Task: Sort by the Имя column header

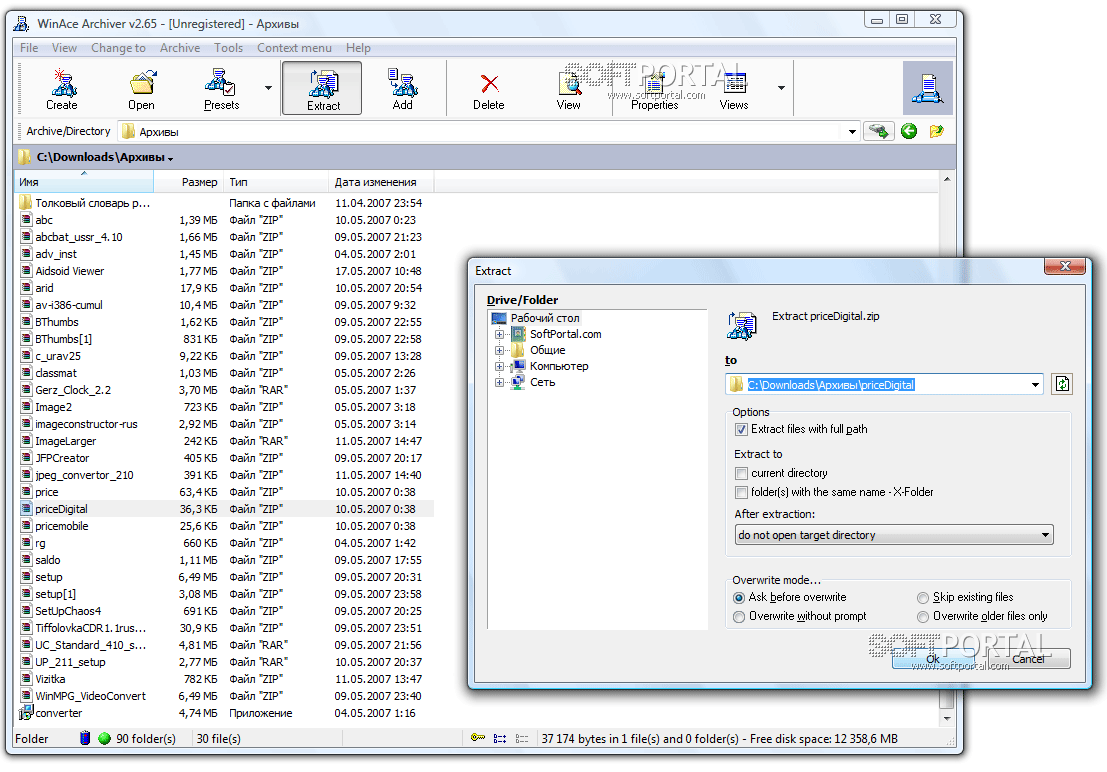Action: [x=84, y=182]
